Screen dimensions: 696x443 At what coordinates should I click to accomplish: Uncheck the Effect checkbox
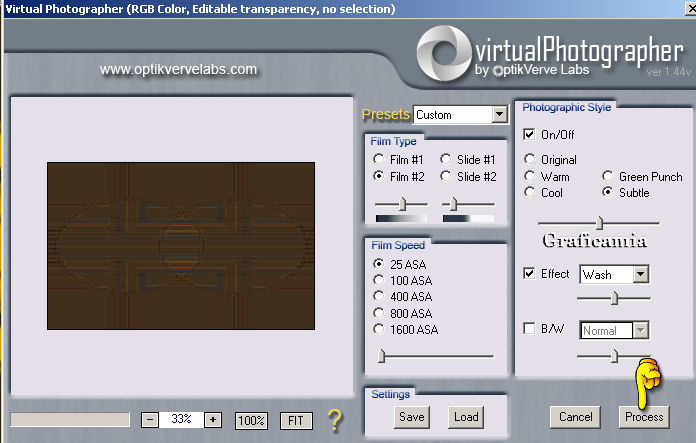click(x=529, y=273)
